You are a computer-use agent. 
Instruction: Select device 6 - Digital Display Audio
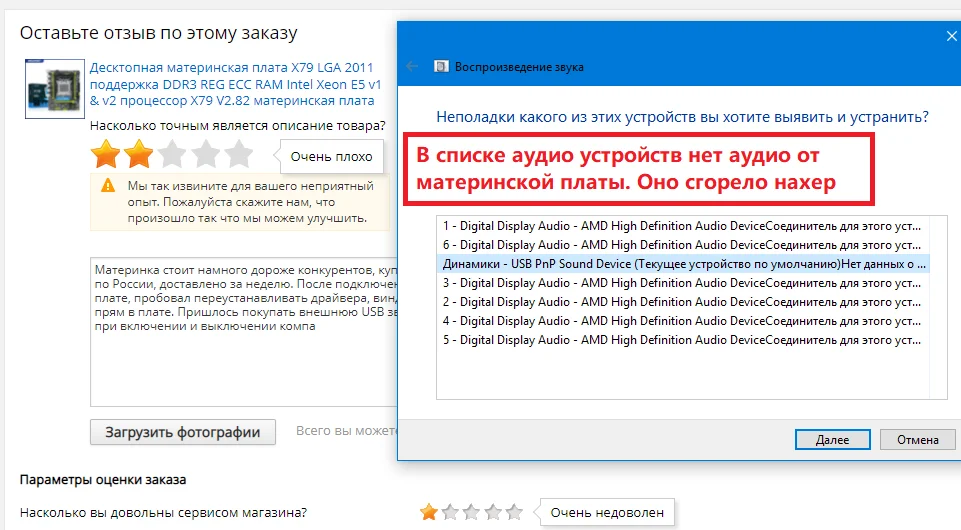(683, 245)
